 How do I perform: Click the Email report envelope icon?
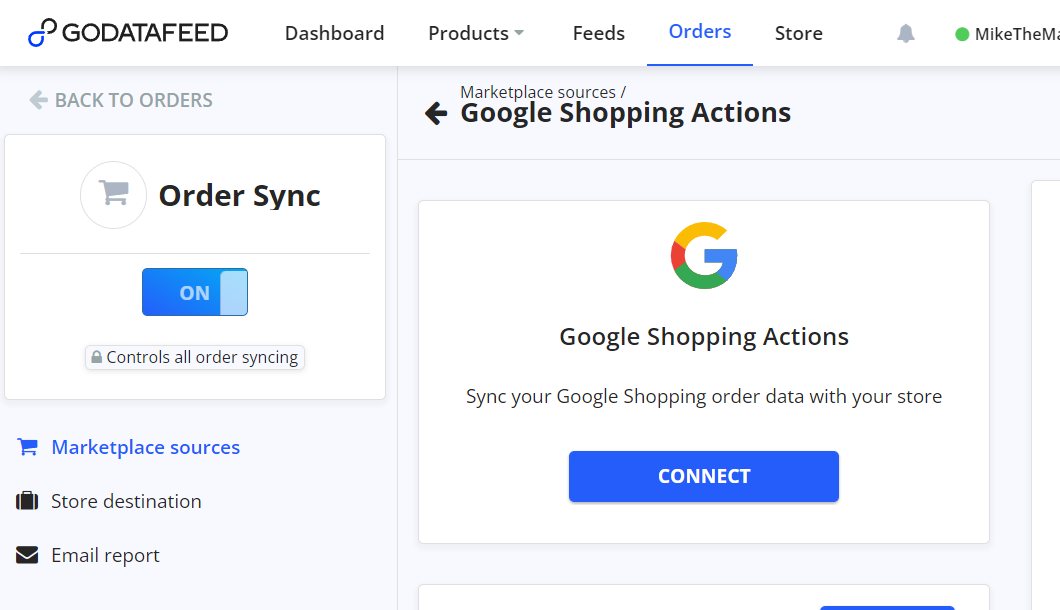tap(27, 555)
